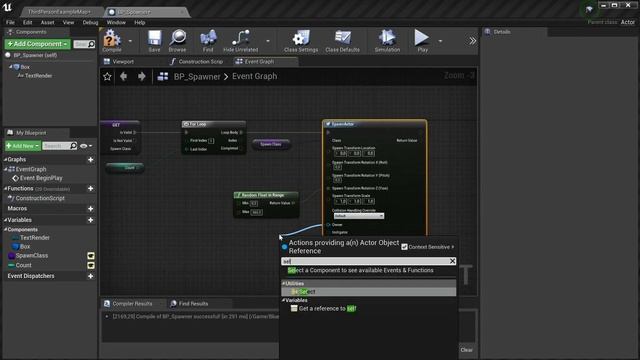Select Count variable
Viewport: 640px width, 360px height.
(23, 265)
